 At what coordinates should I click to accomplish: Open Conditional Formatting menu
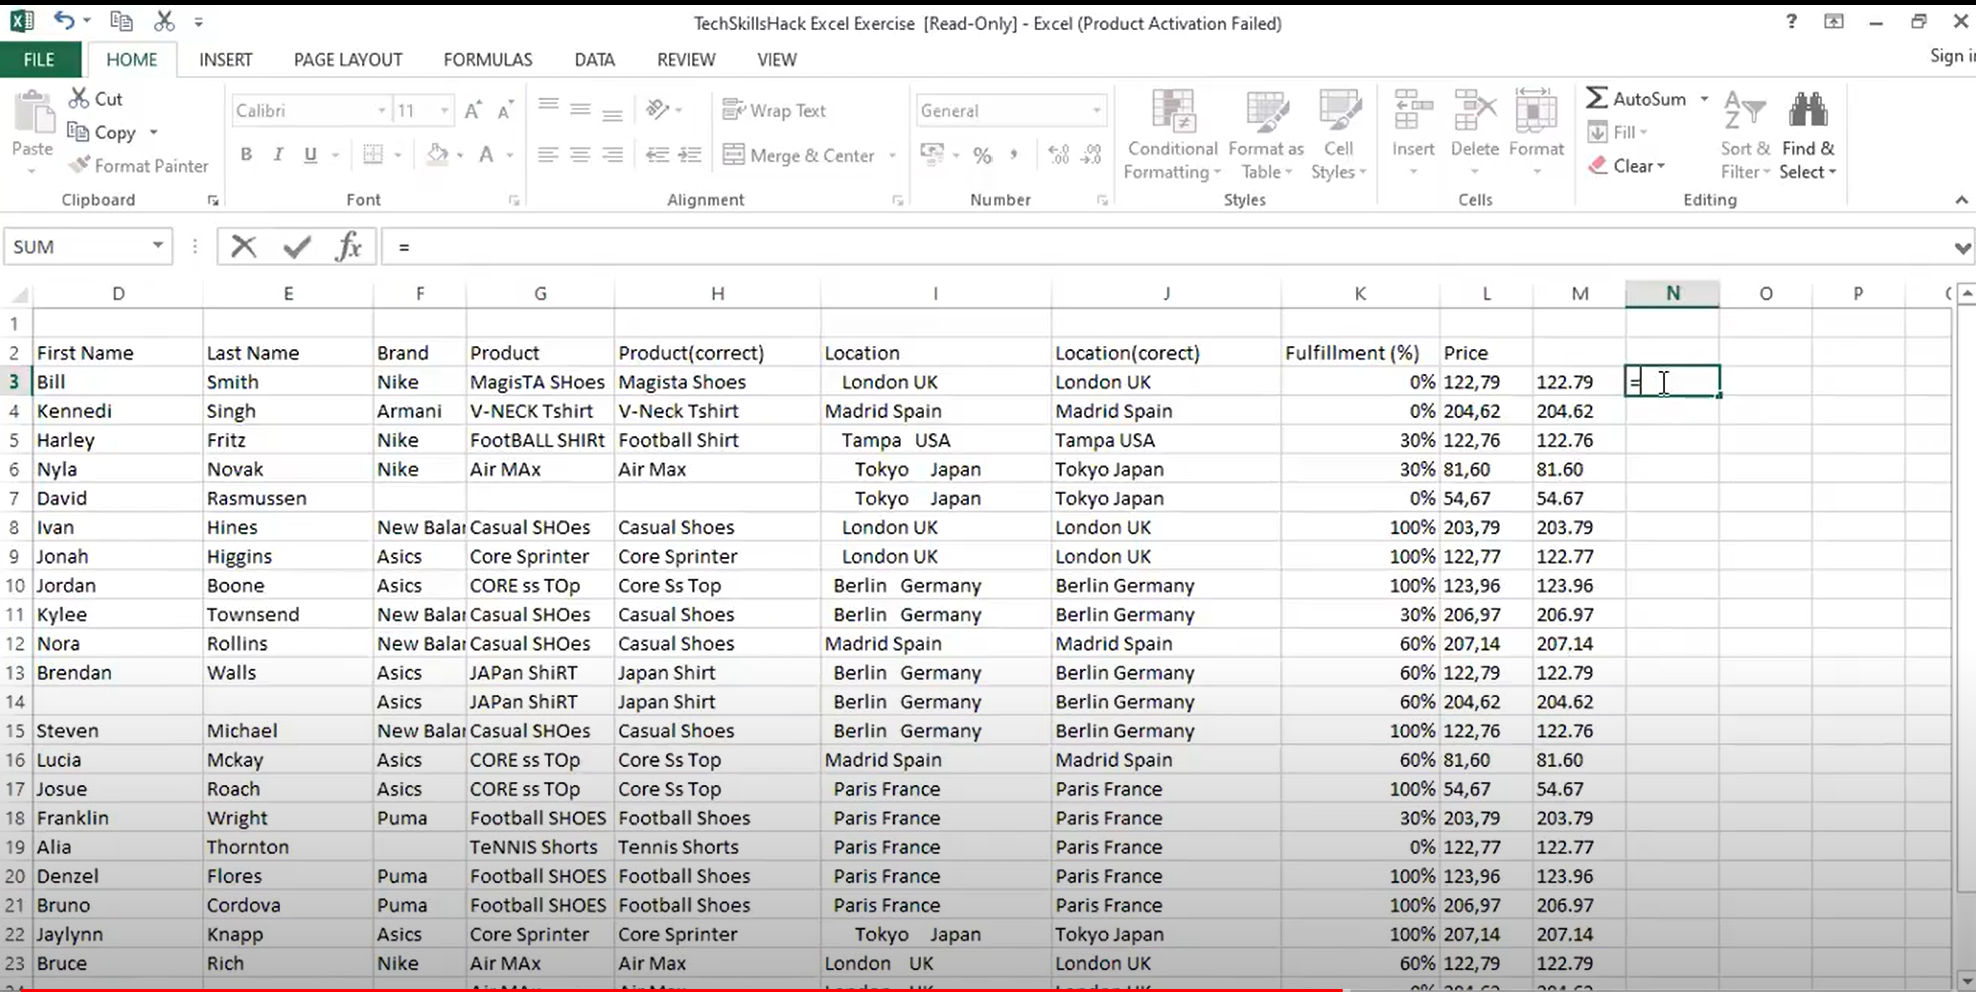coord(1172,135)
